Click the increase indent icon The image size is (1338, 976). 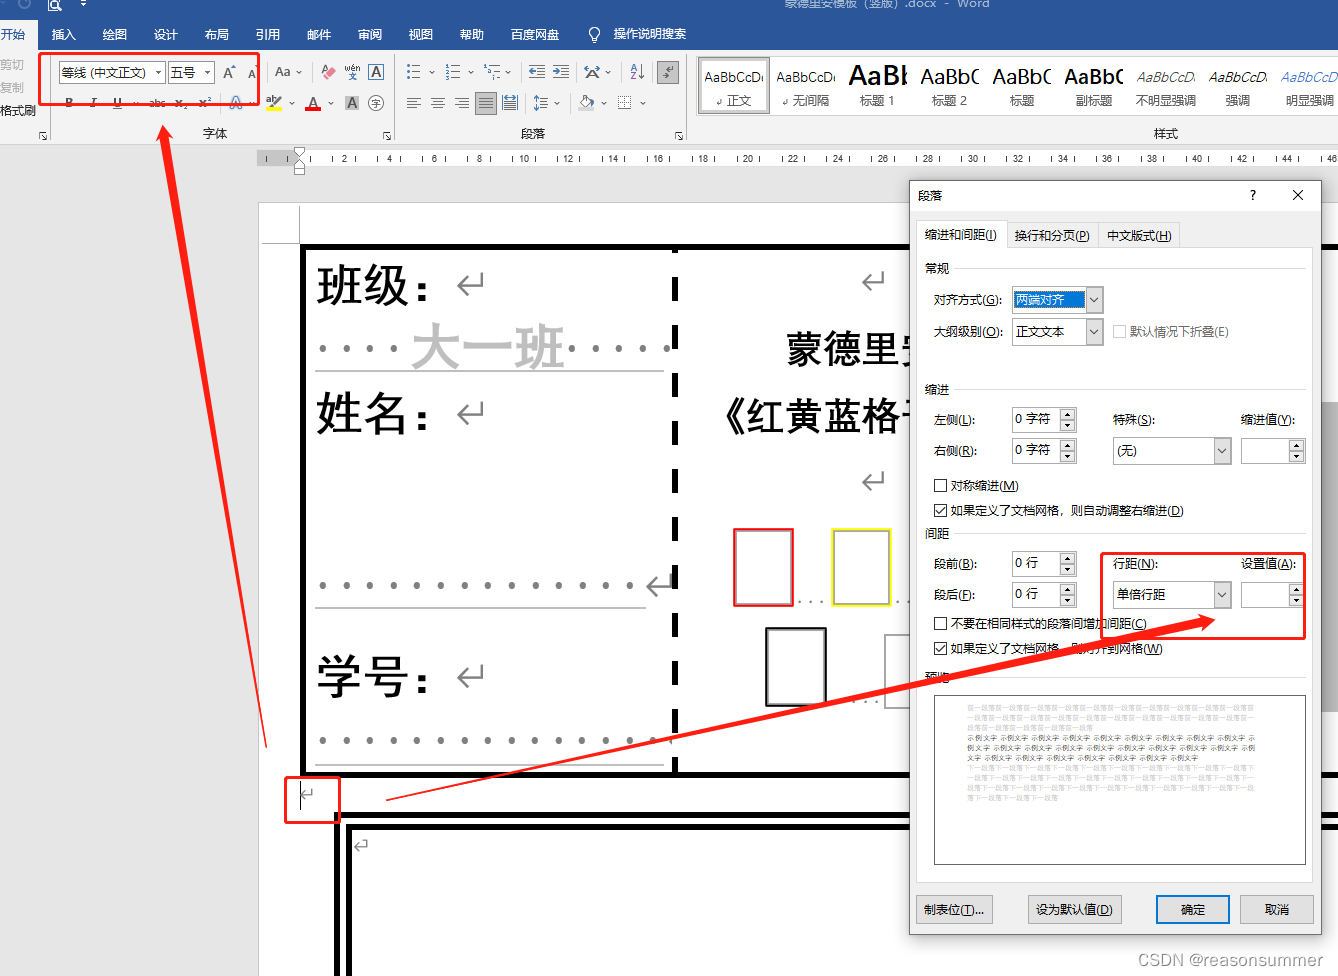[x=561, y=72]
